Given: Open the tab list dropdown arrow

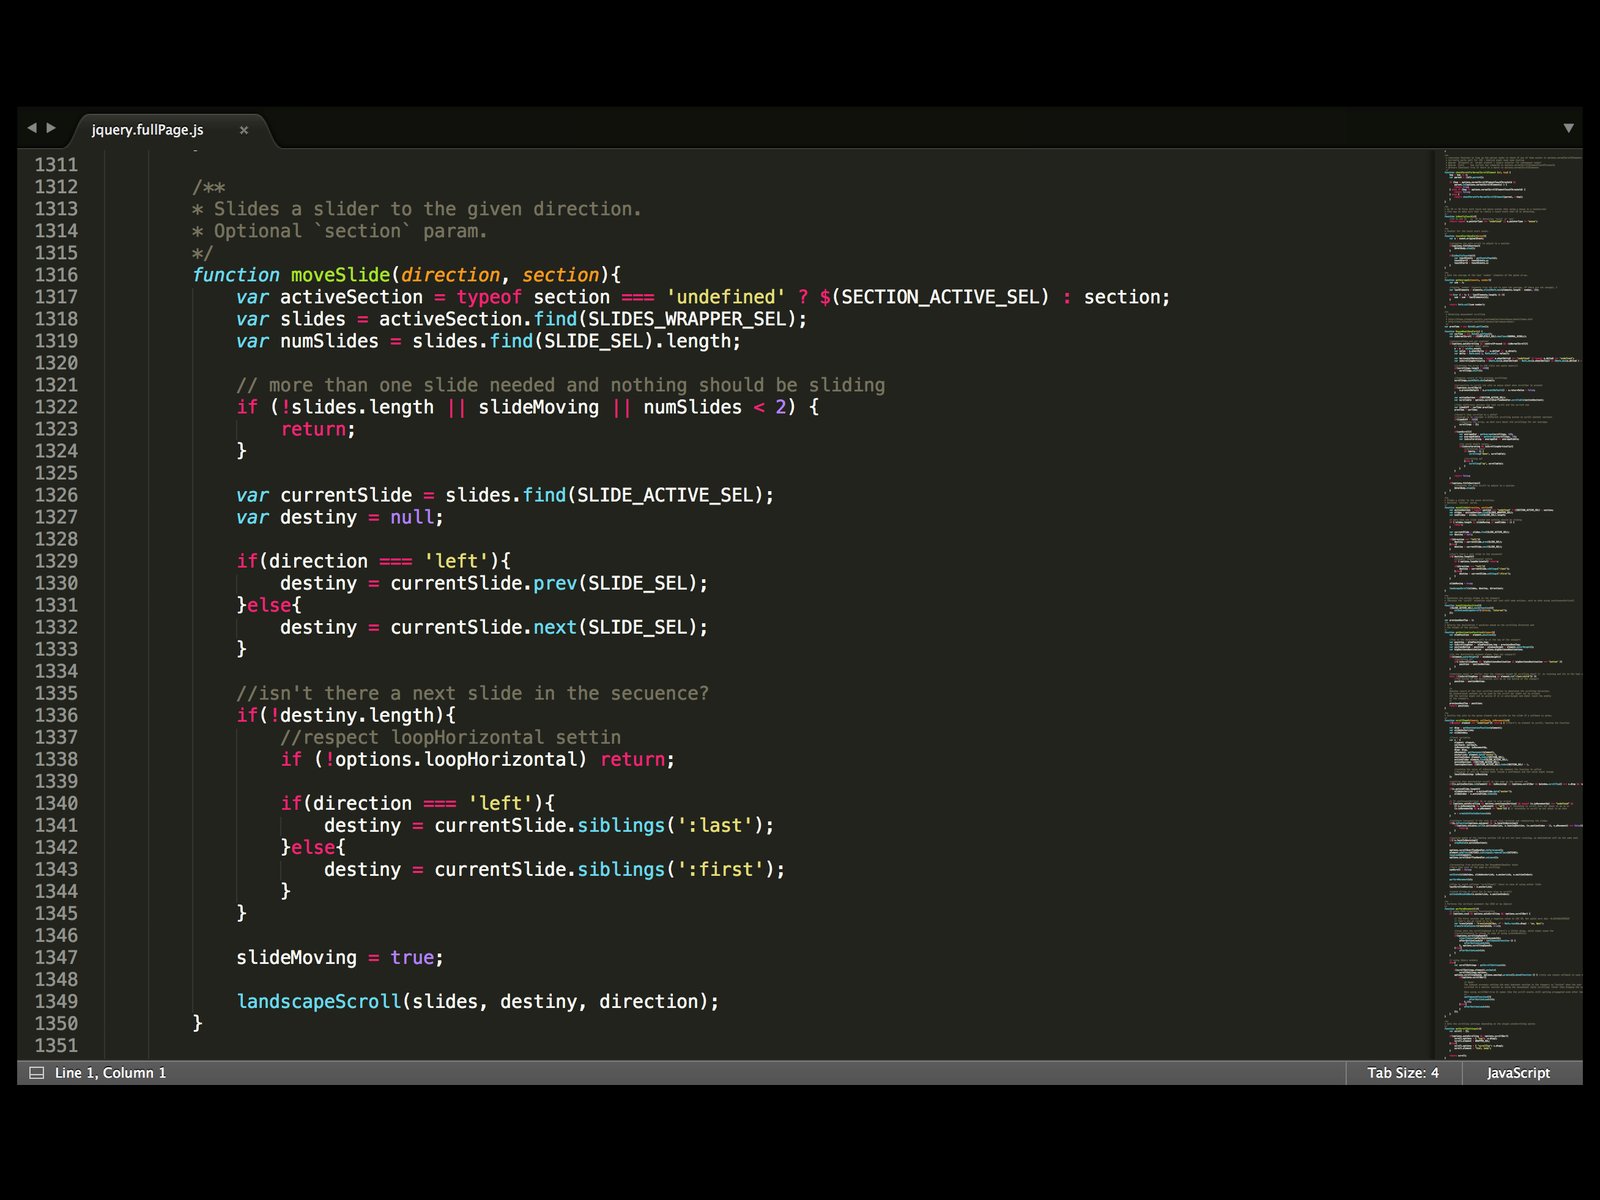Looking at the screenshot, I should point(1568,128).
